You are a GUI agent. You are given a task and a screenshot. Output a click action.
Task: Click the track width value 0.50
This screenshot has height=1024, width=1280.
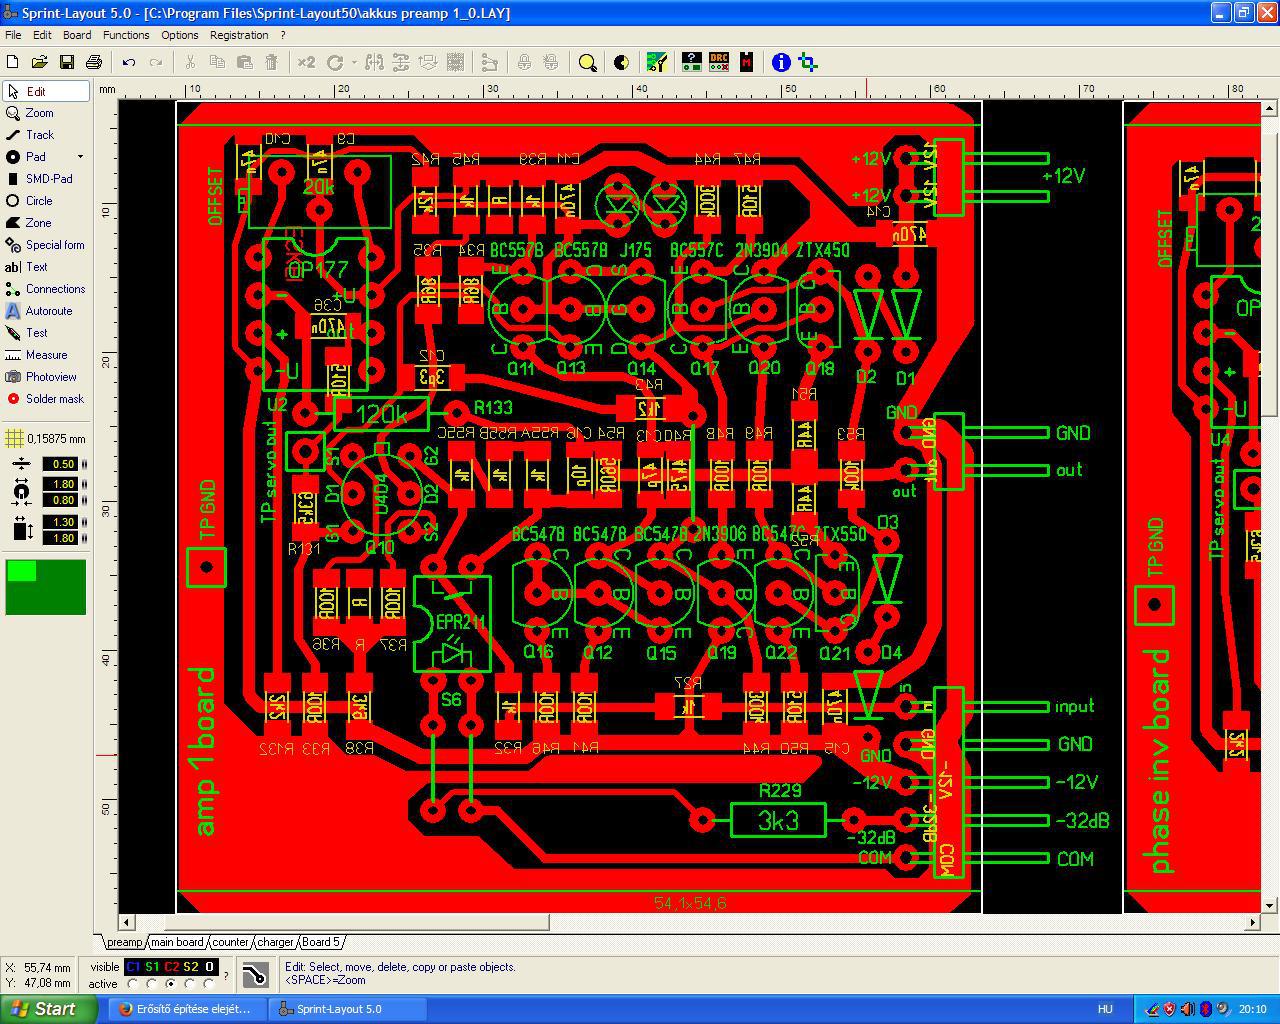[60, 464]
